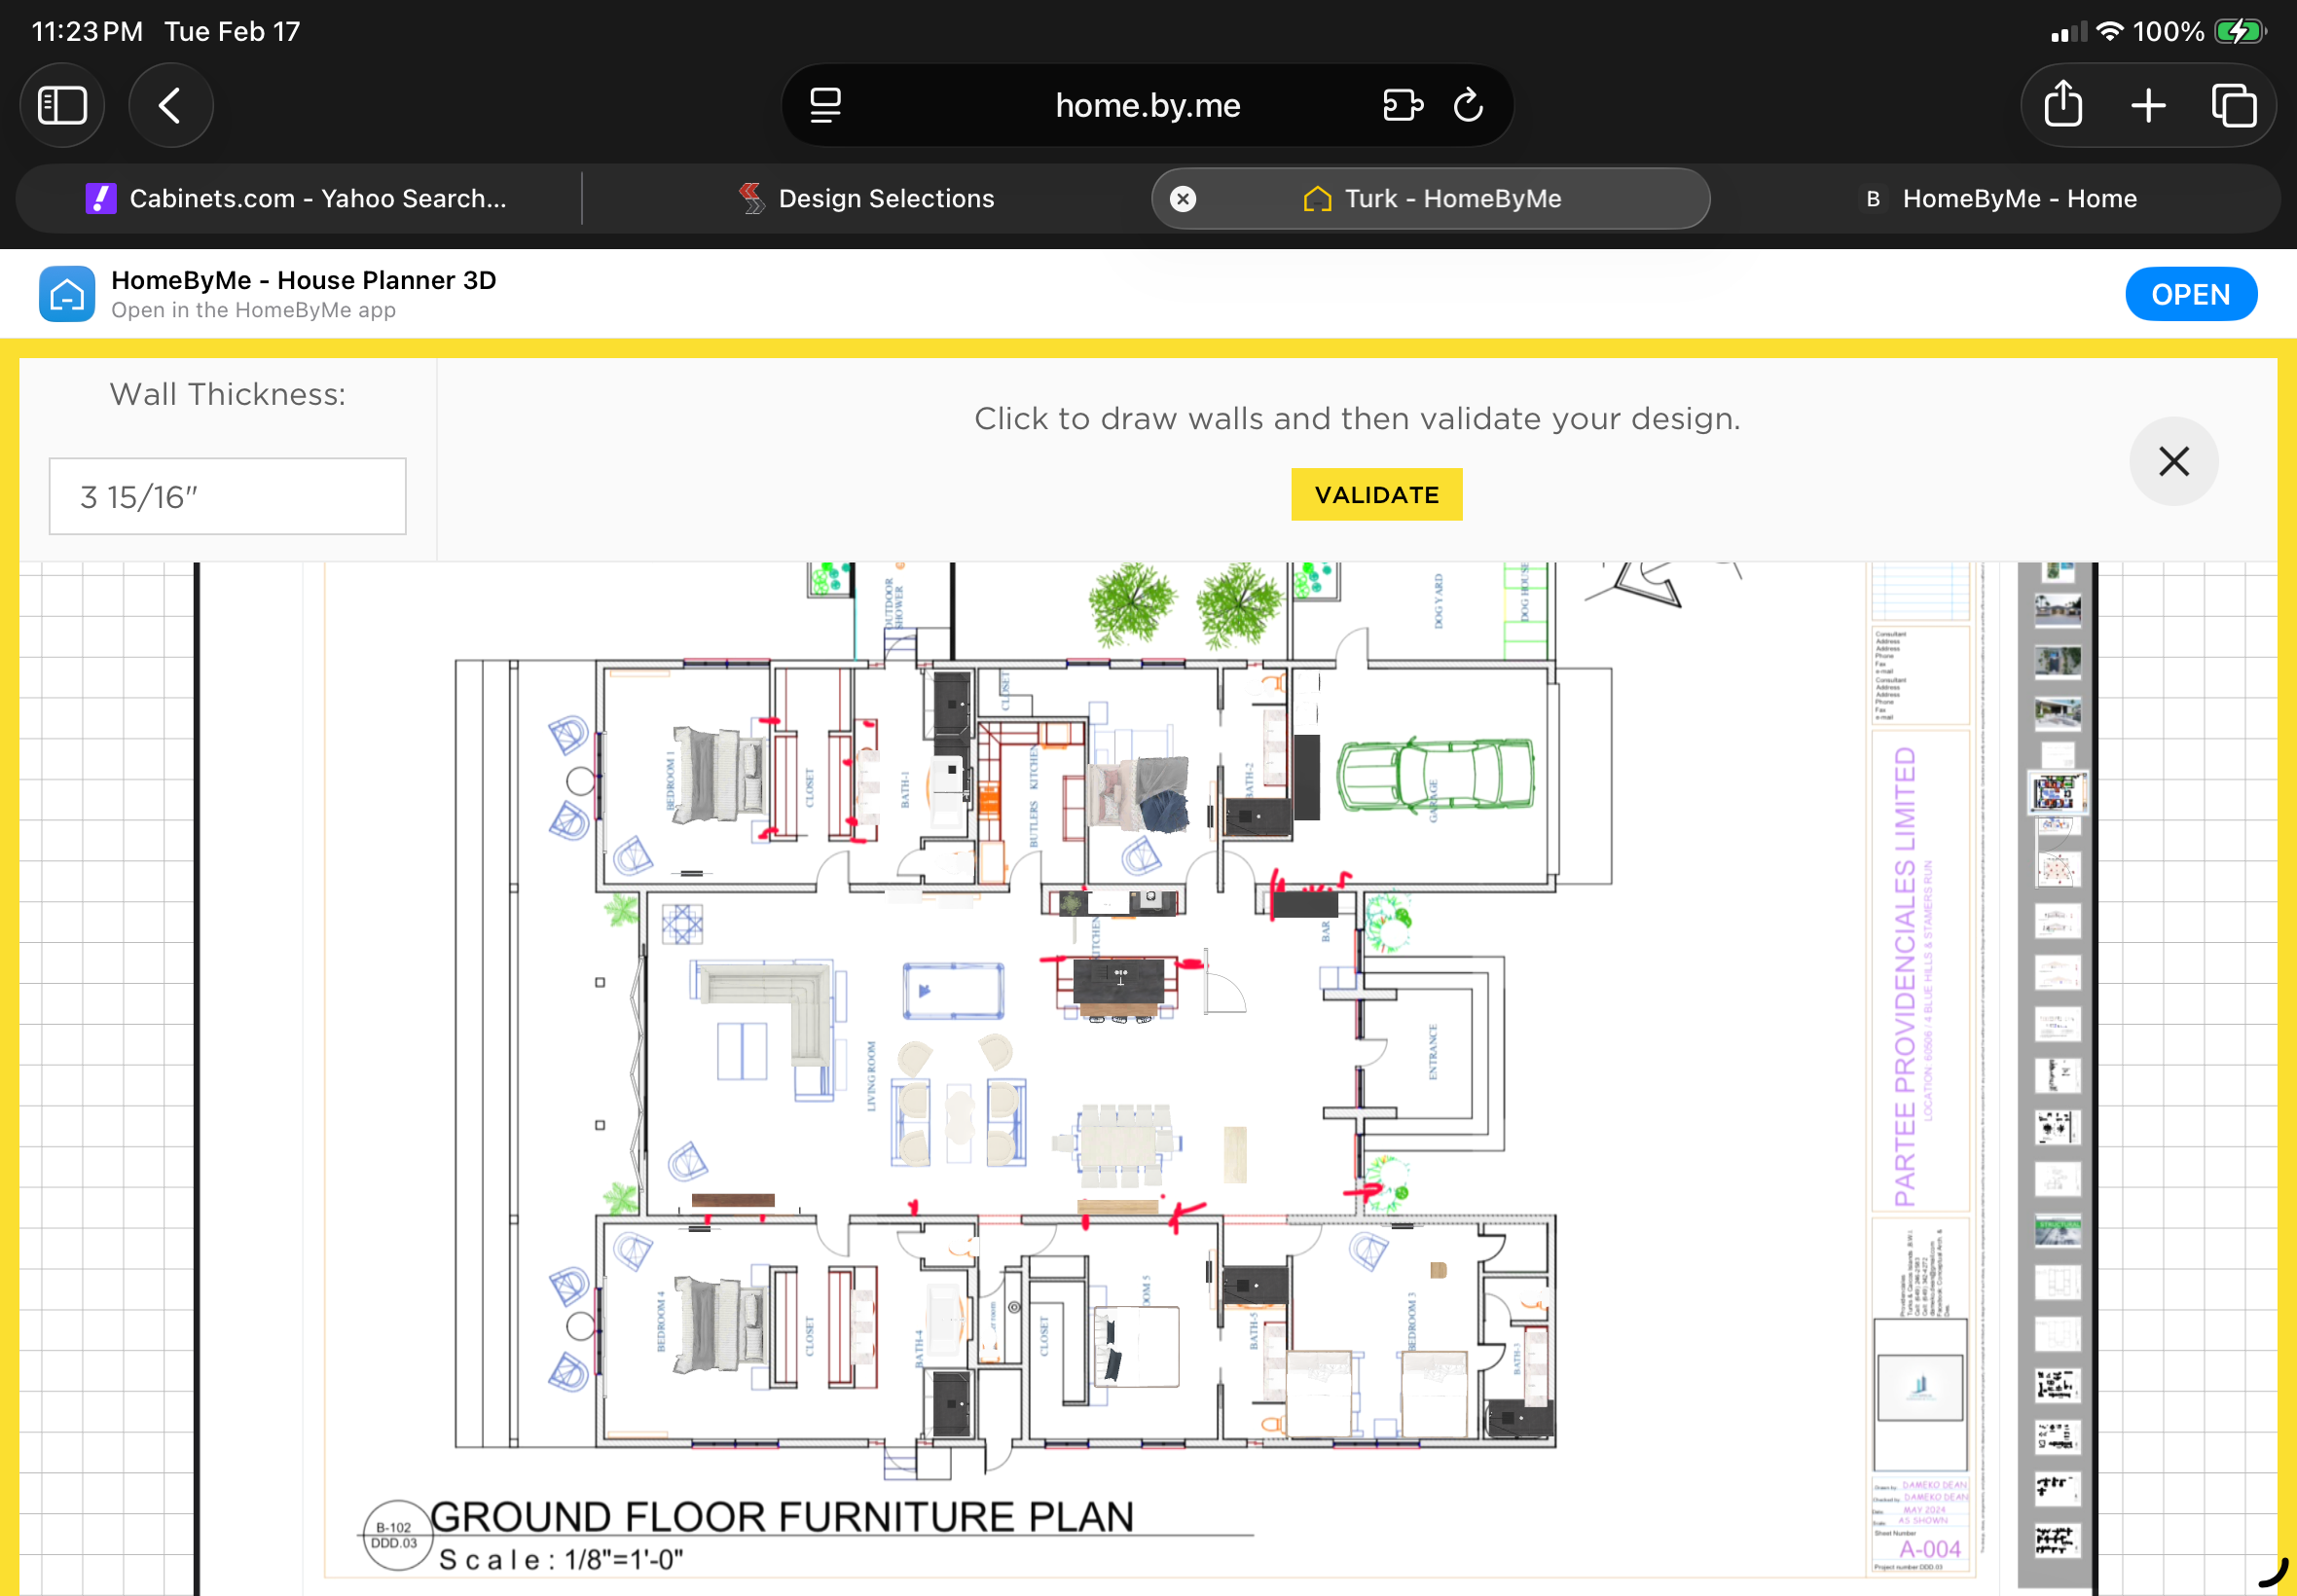Go back with the back arrow
2297x1596 pixels.
(170, 105)
